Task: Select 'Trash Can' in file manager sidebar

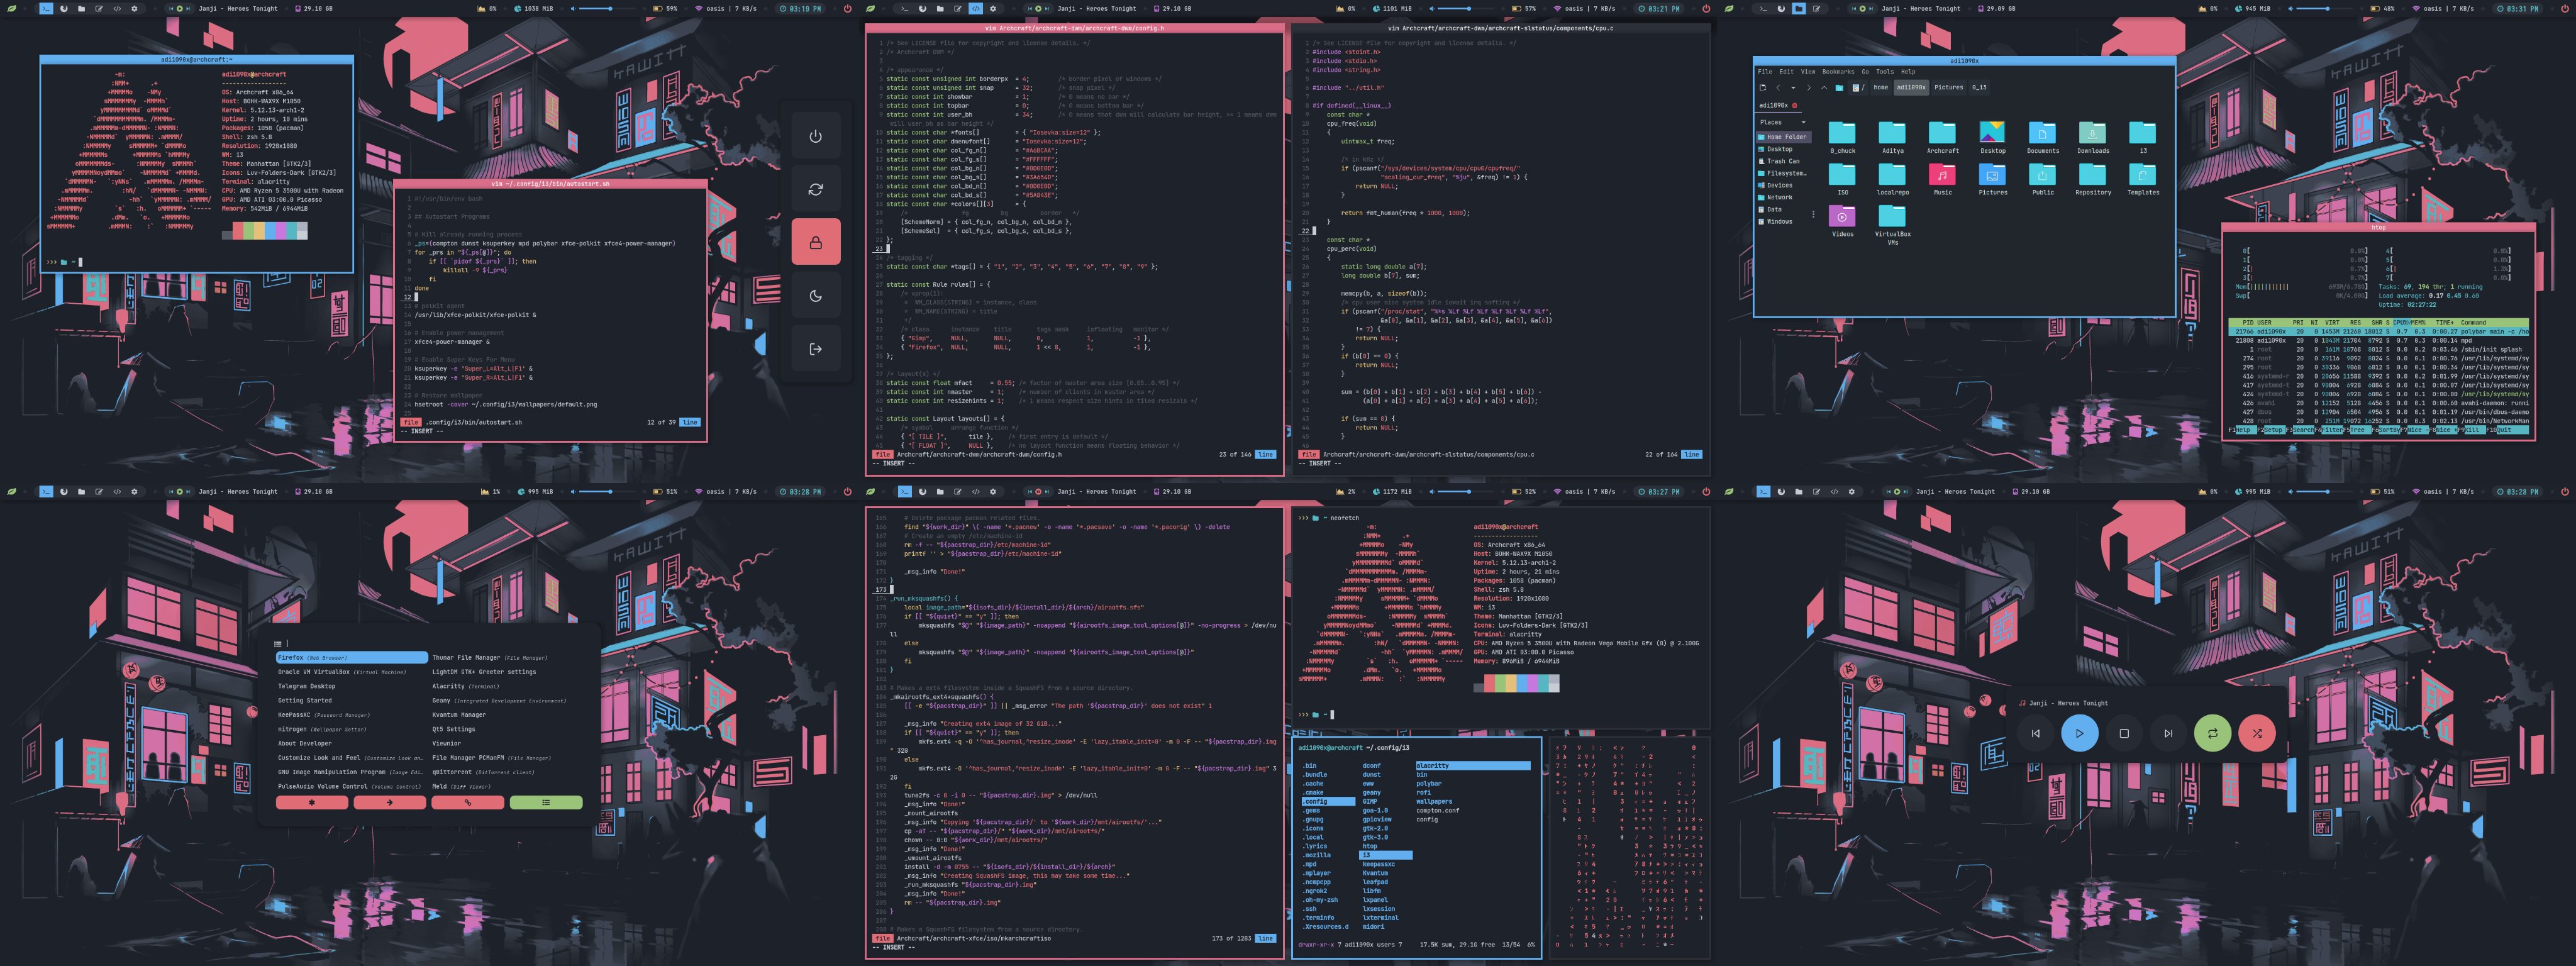Action: point(1783,161)
